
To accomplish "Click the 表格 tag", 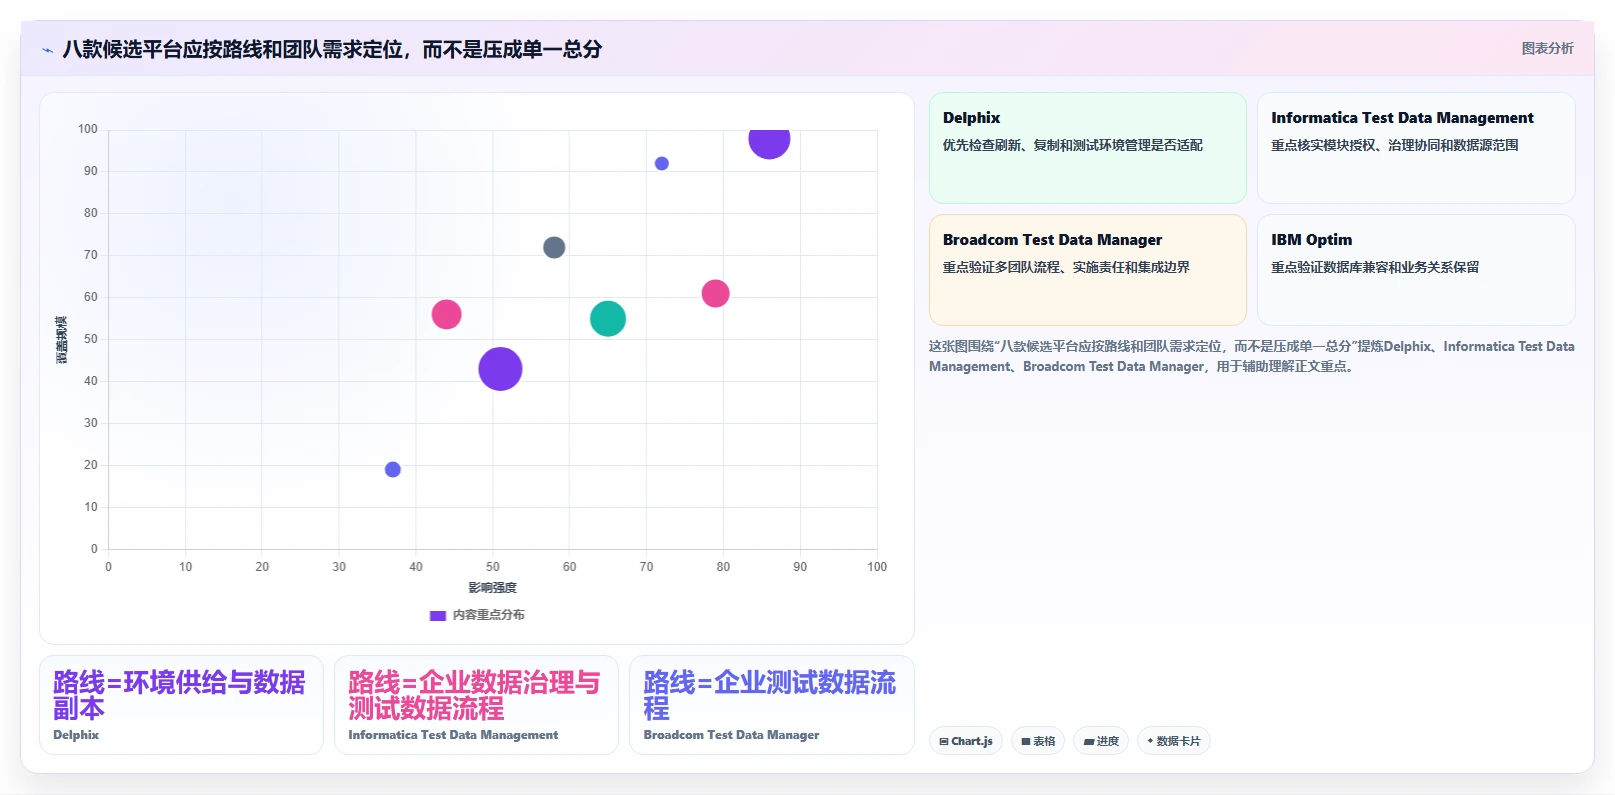I will (x=1038, y=741).
